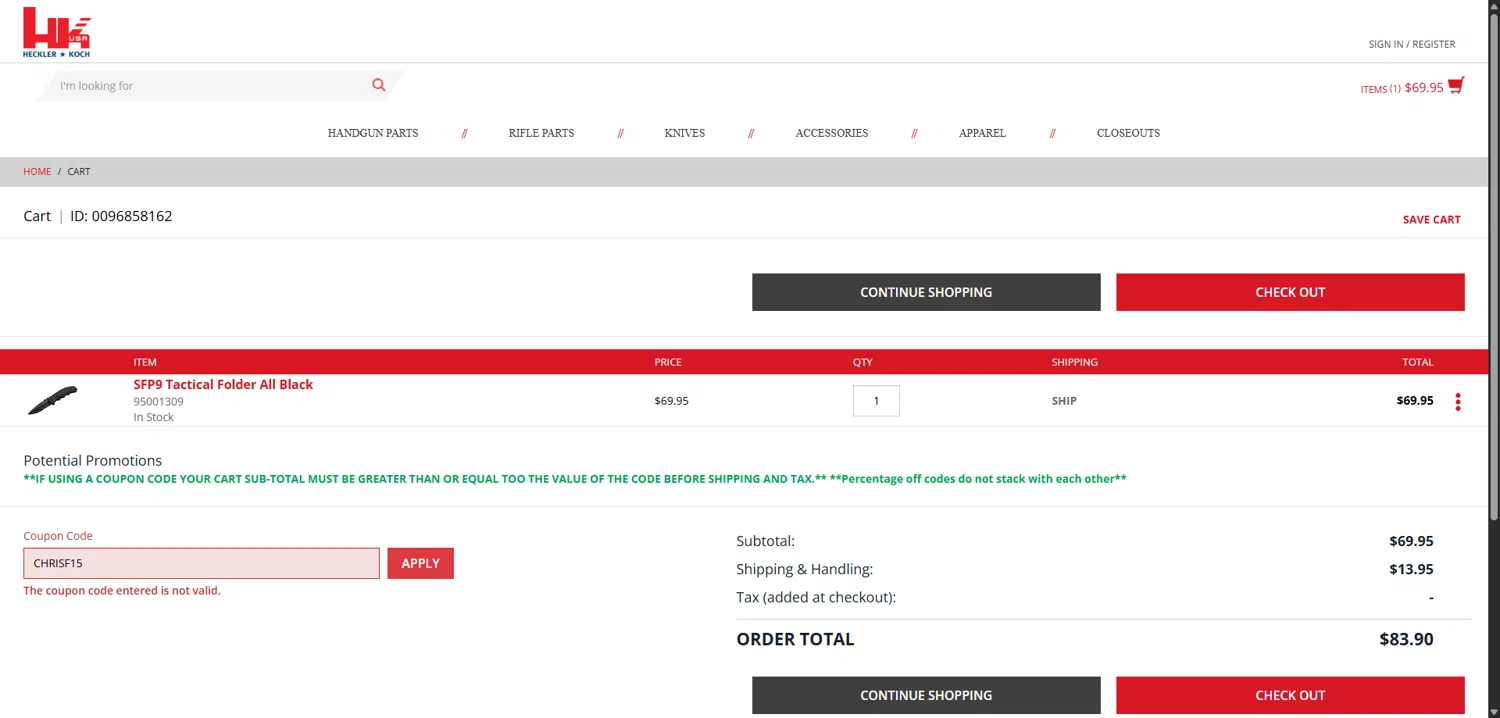Click the top Continue Shopping button
Image resolution: width=1500 pixels, height=718 pixels.
coord(926,292)
